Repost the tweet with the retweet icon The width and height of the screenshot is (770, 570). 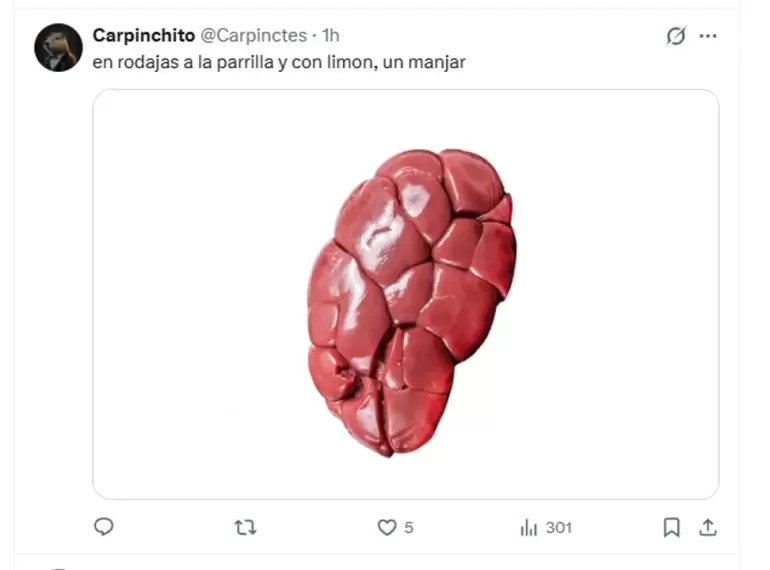tap(245, 527)
